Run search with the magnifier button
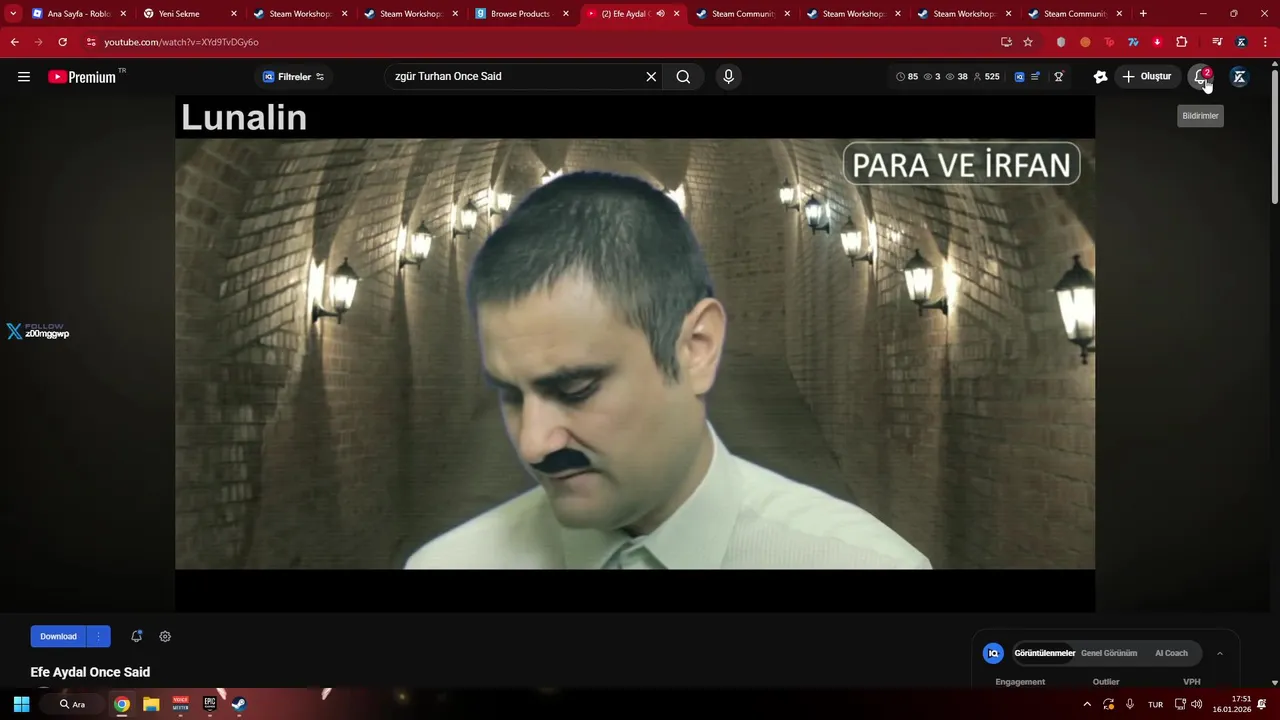 pyautogui.click(x=683, y=77)
